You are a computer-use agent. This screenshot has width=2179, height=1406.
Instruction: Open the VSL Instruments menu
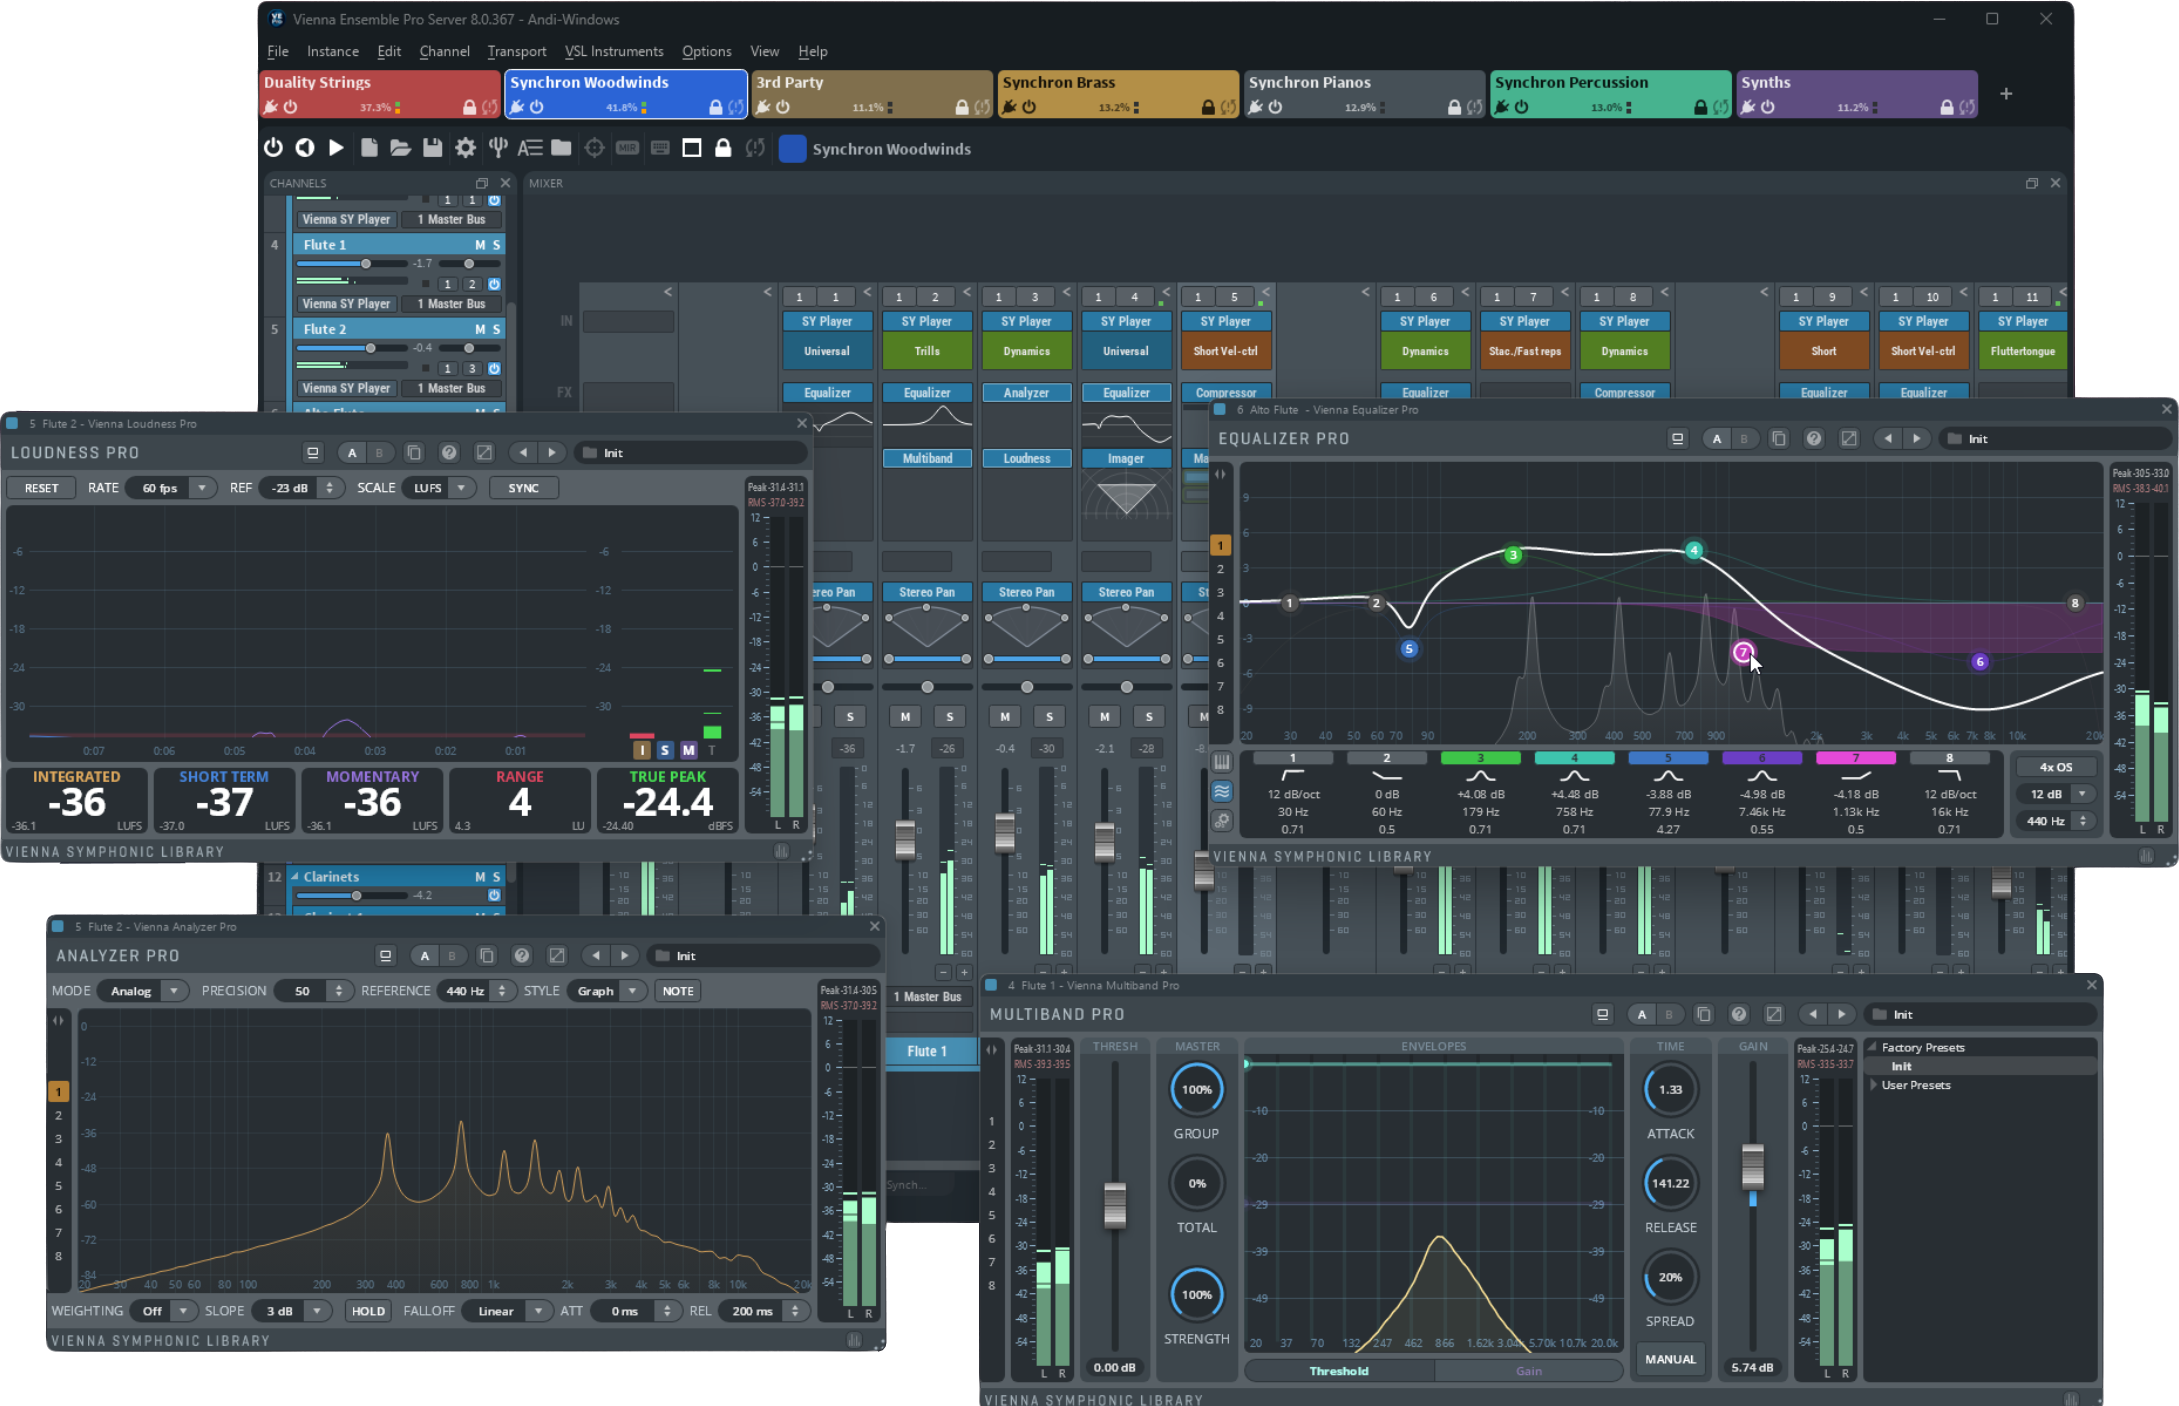tap(613, 51)
